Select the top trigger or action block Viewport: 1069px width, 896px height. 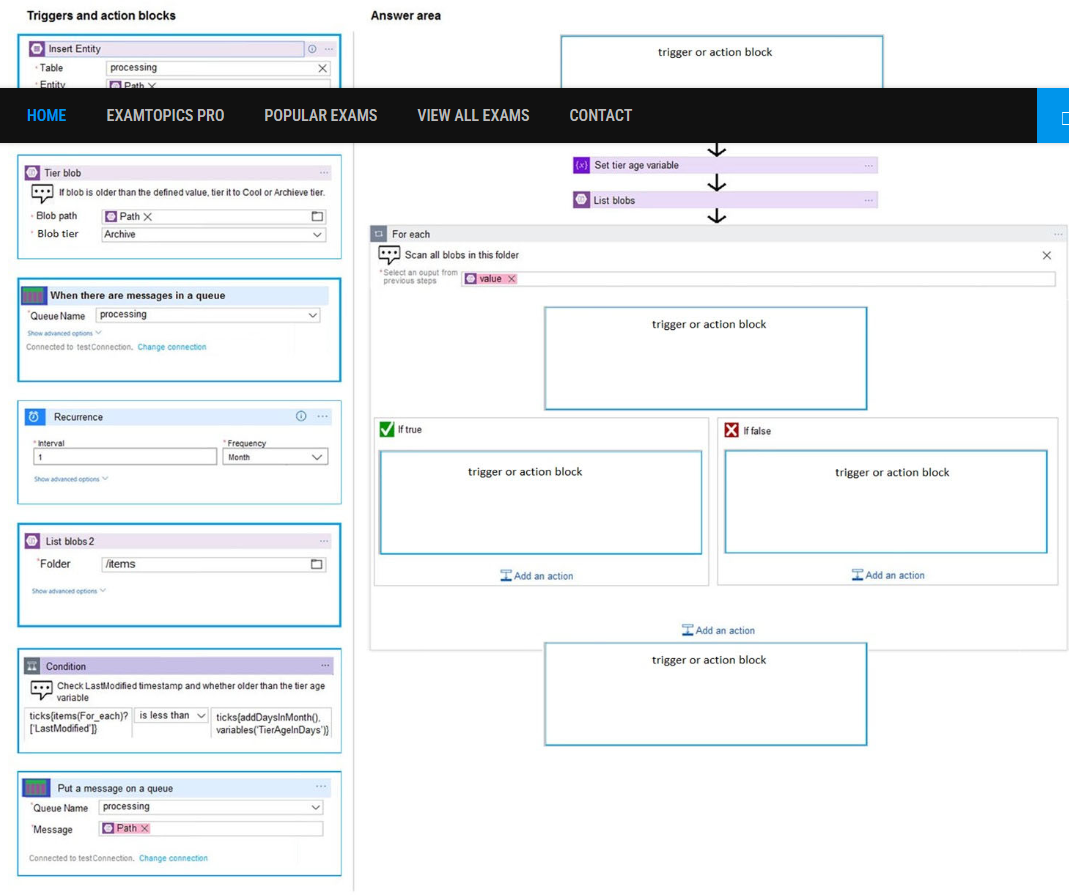tap(721, 62)
